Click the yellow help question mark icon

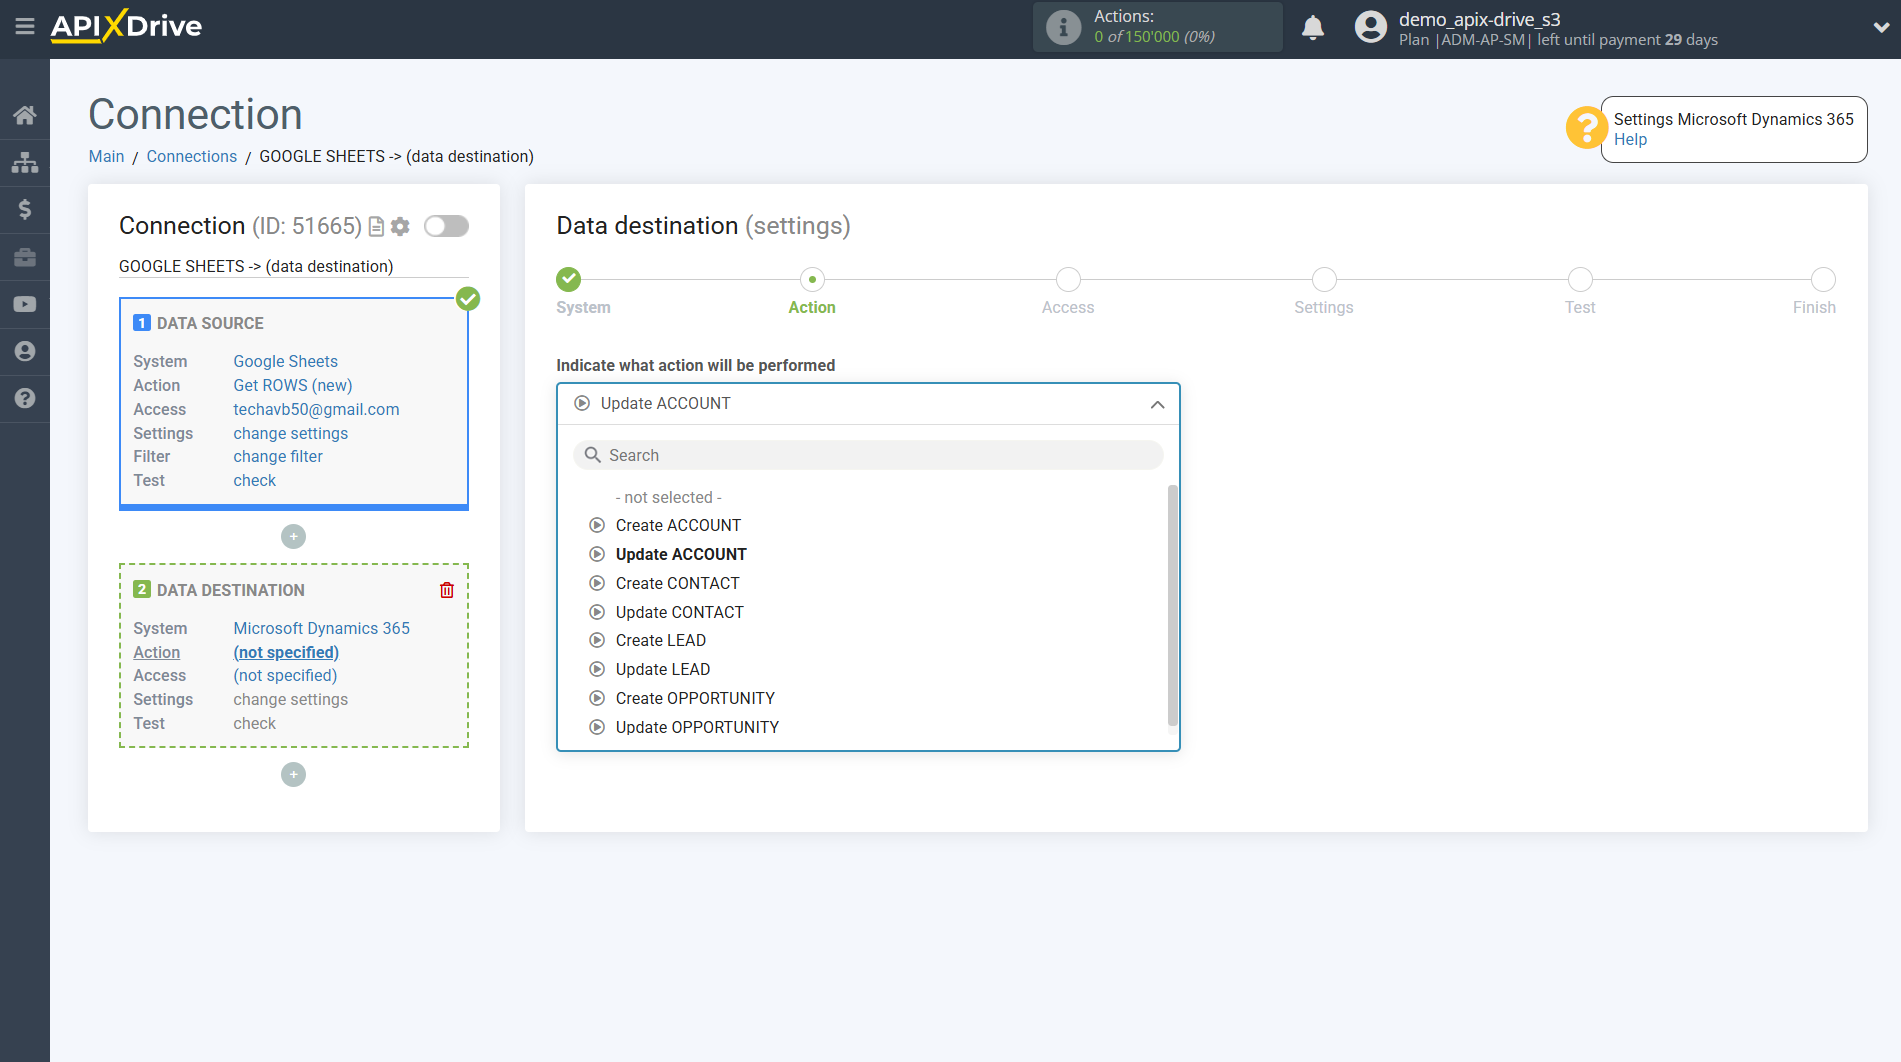click(1586, 128)
